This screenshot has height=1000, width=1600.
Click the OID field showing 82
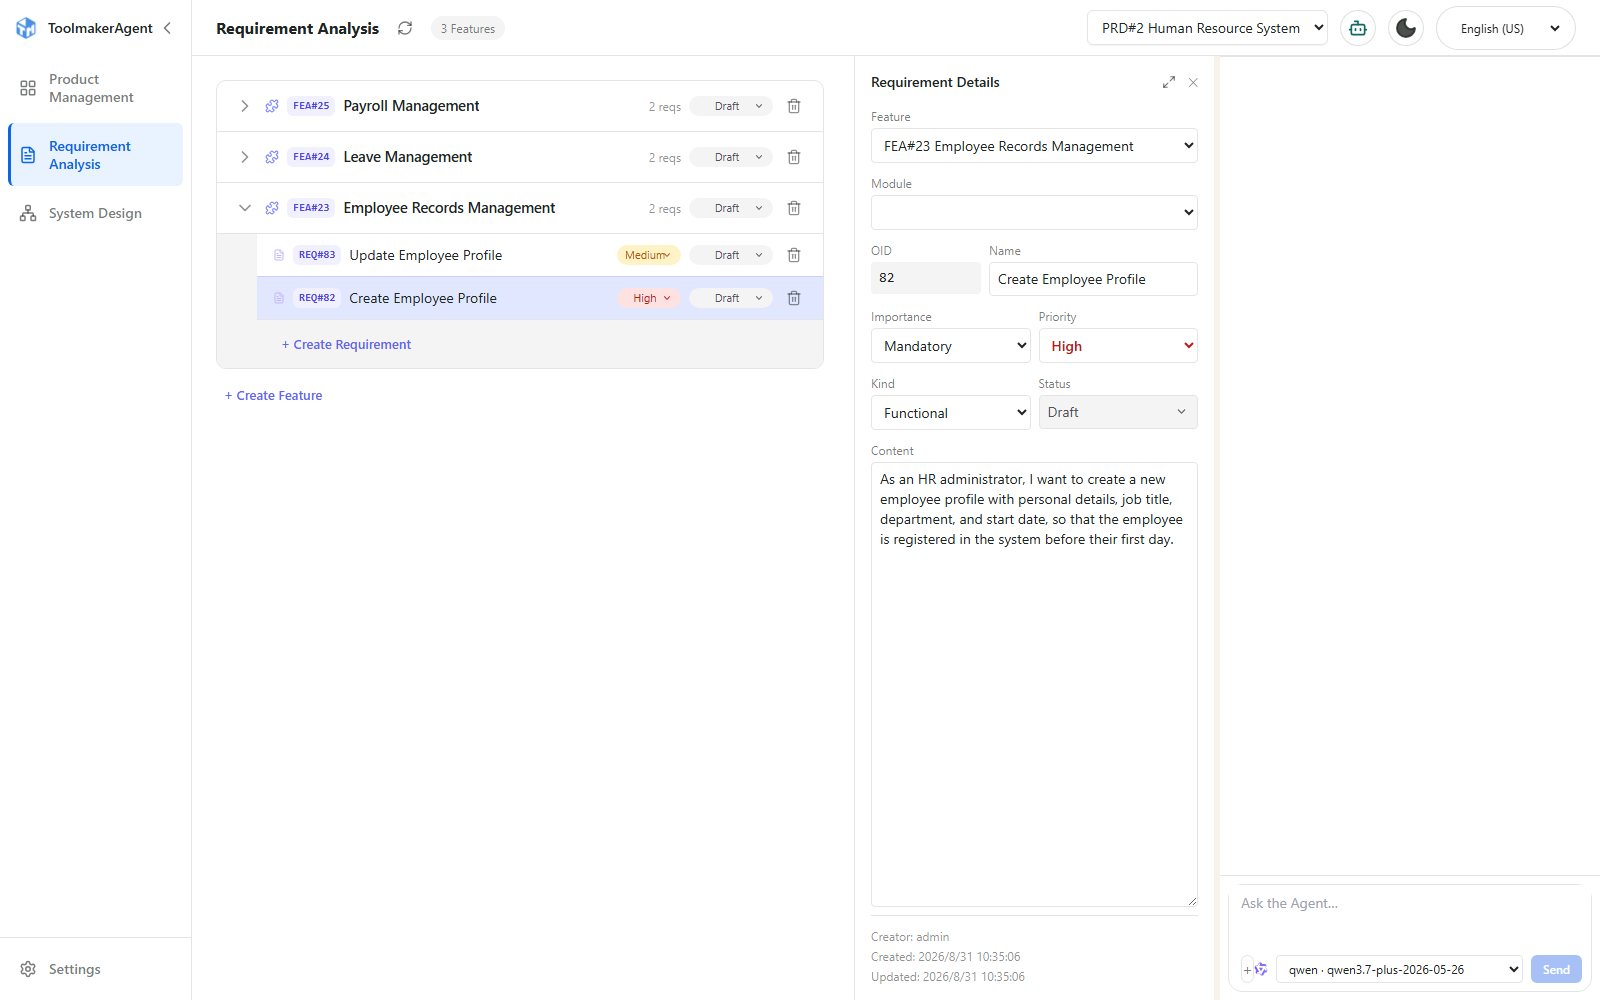tap(925, 278)
